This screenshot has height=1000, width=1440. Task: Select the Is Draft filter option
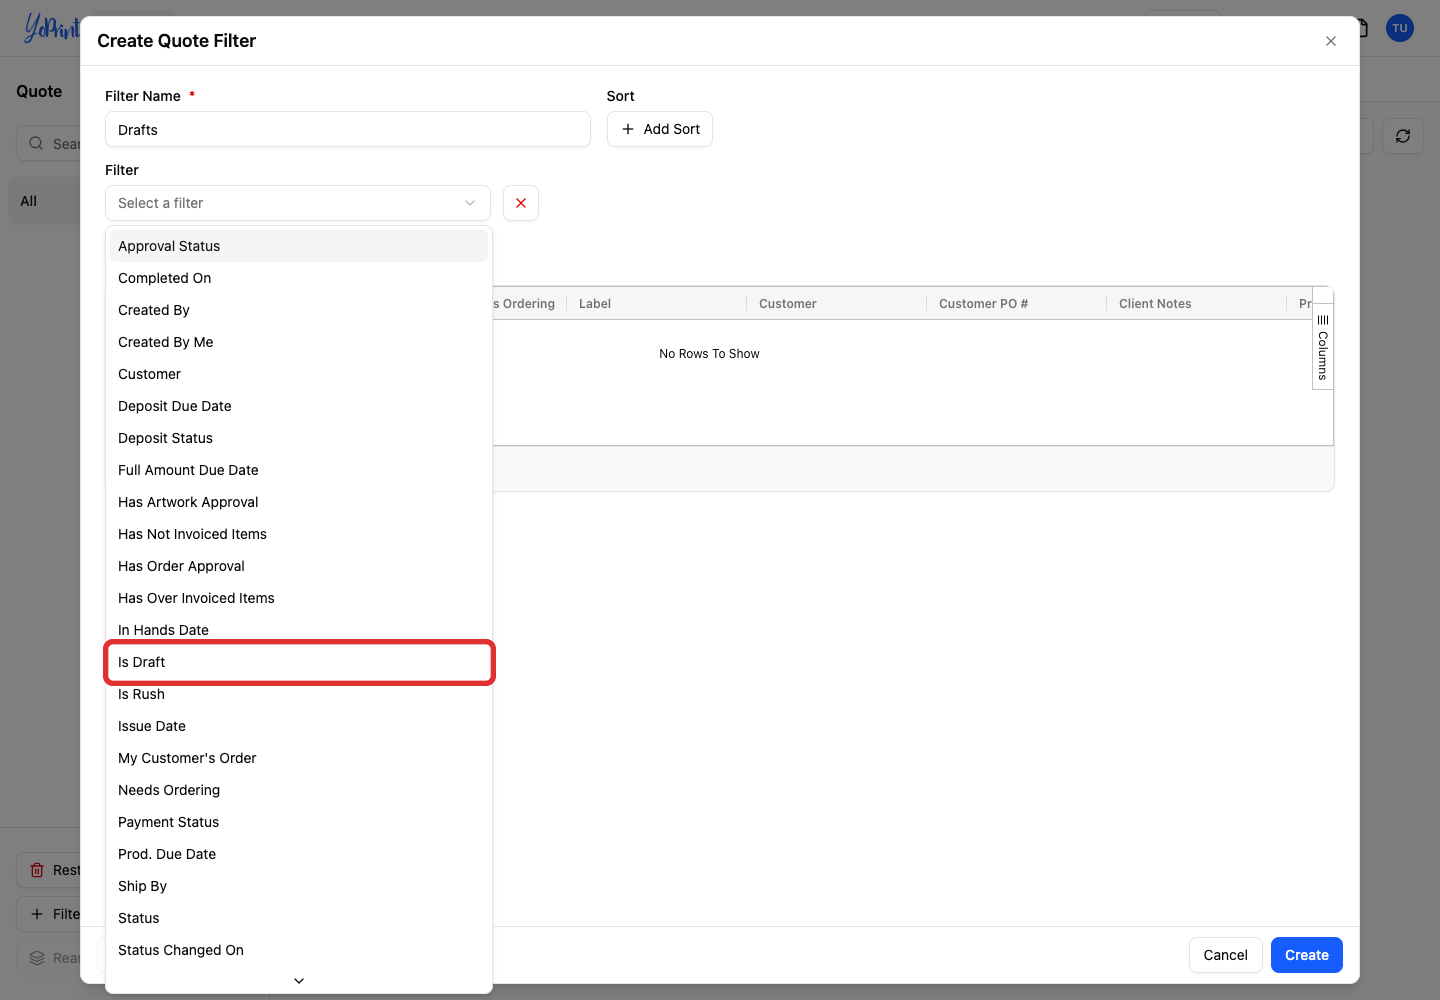299,662
